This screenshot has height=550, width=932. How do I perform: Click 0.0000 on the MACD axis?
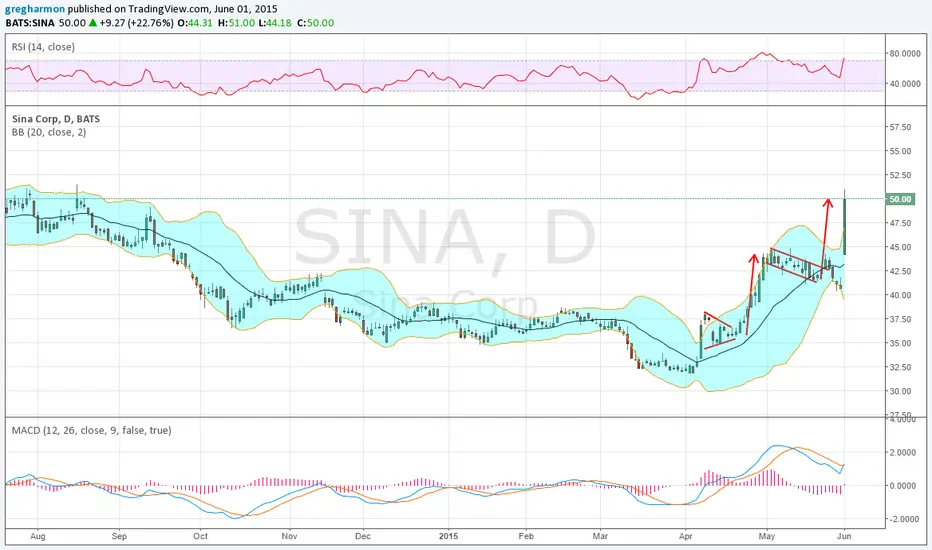(903, 486)
